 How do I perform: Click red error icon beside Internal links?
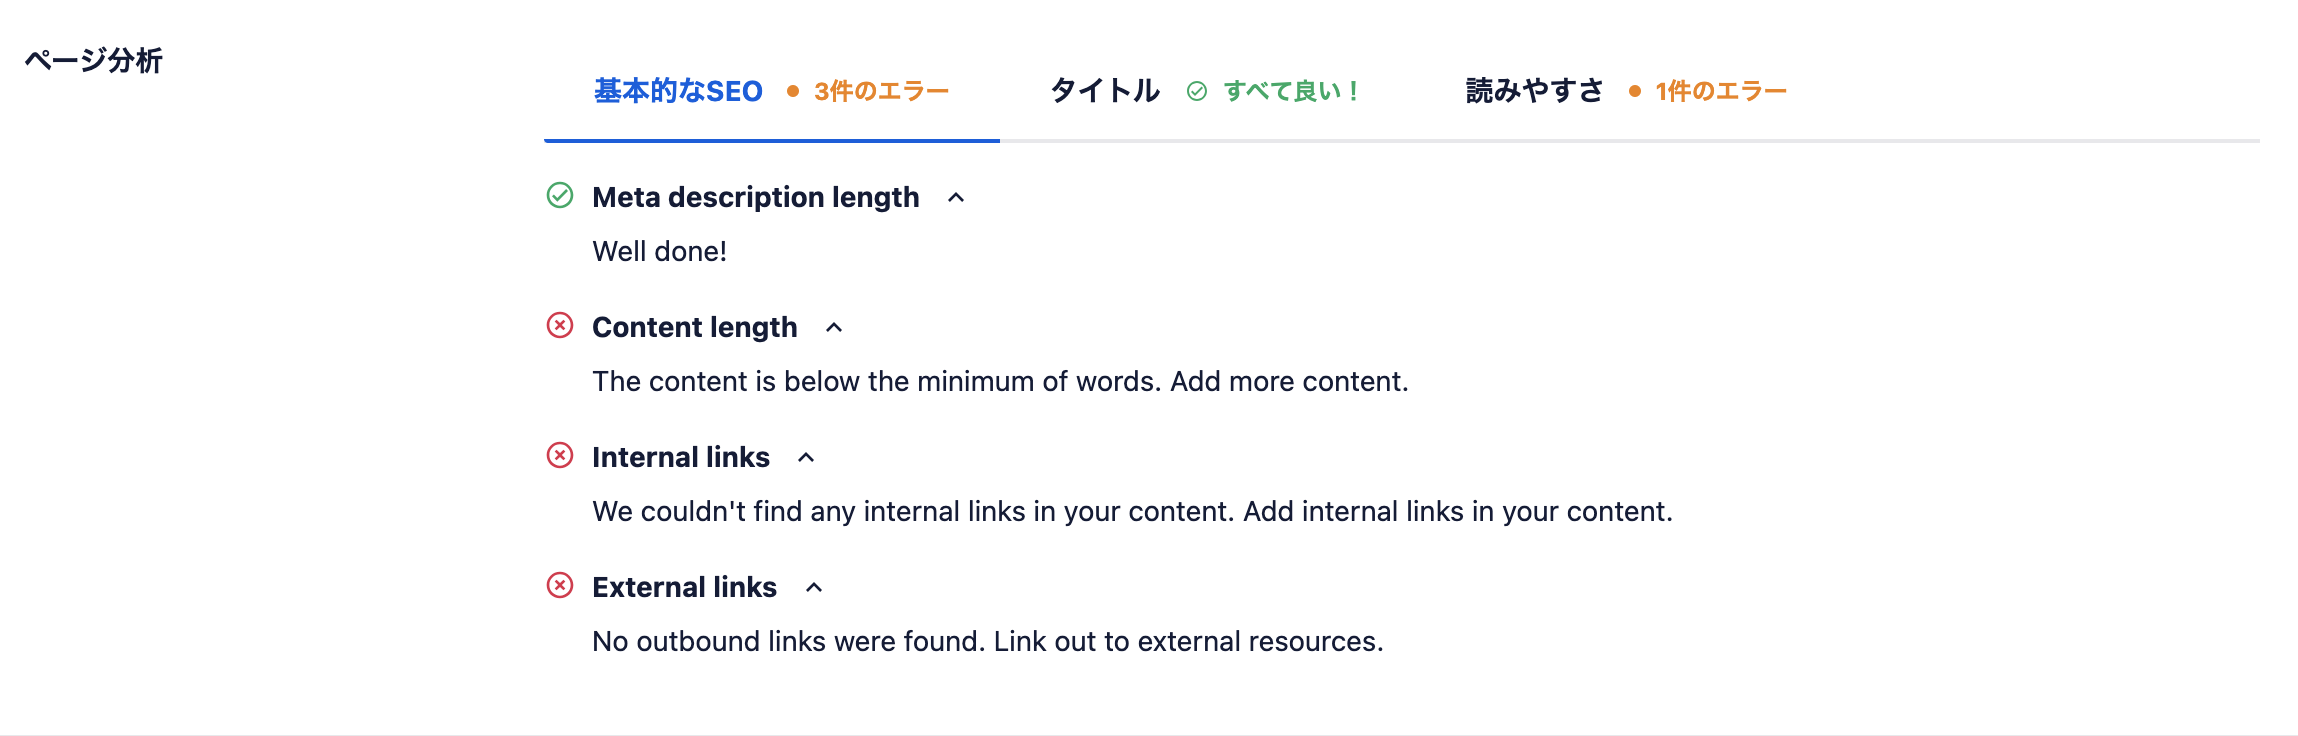pos(560,455)
